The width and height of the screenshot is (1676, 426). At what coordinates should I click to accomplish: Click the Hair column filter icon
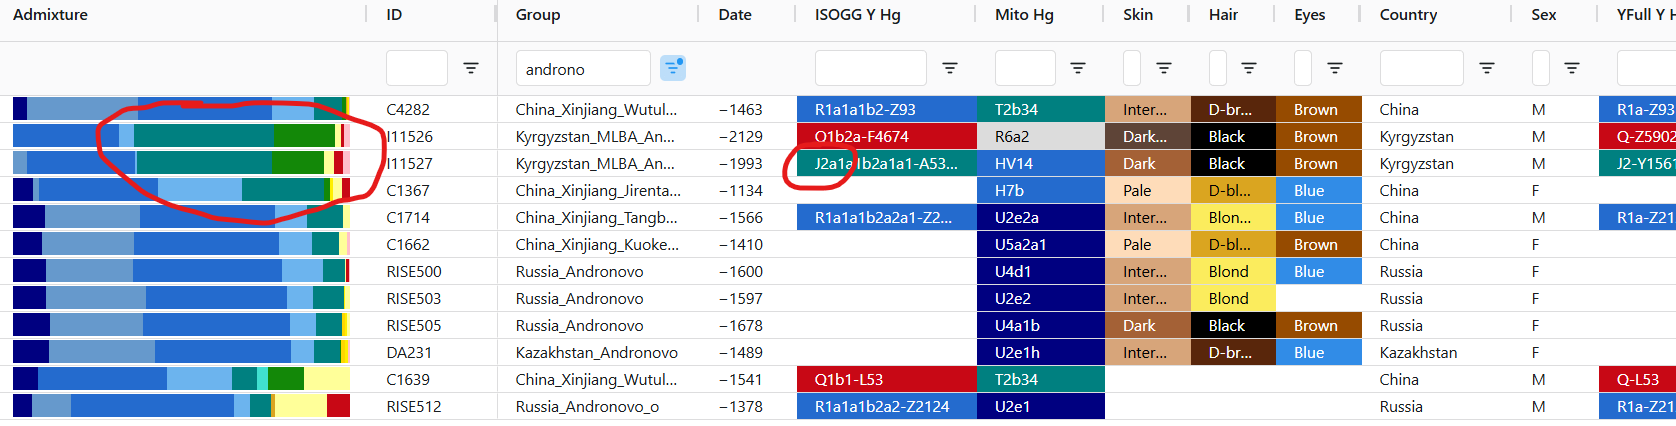1249,68
